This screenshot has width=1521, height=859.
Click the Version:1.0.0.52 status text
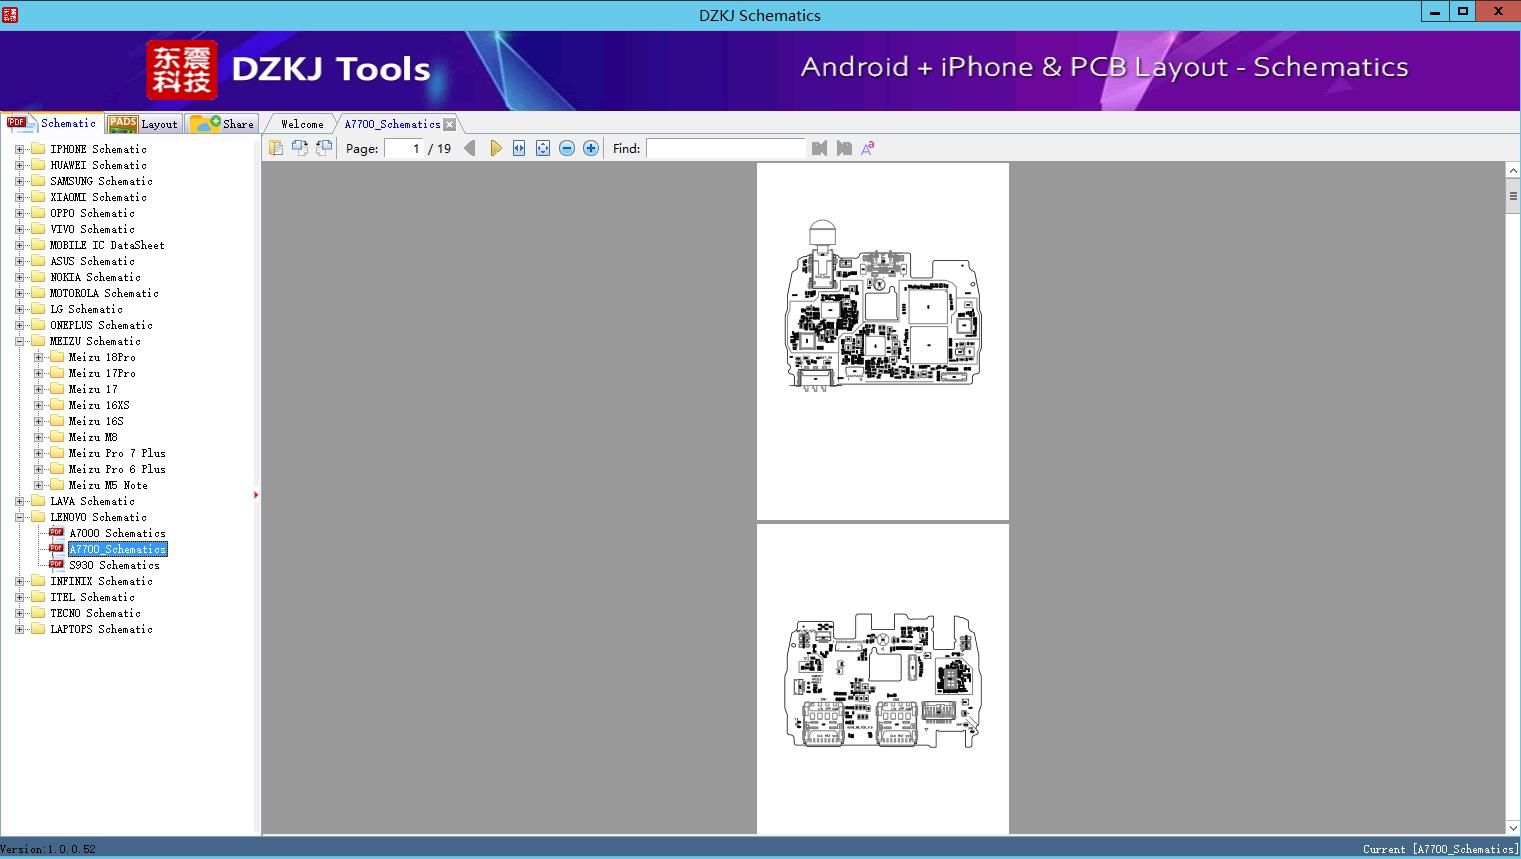tap(48, 849)
